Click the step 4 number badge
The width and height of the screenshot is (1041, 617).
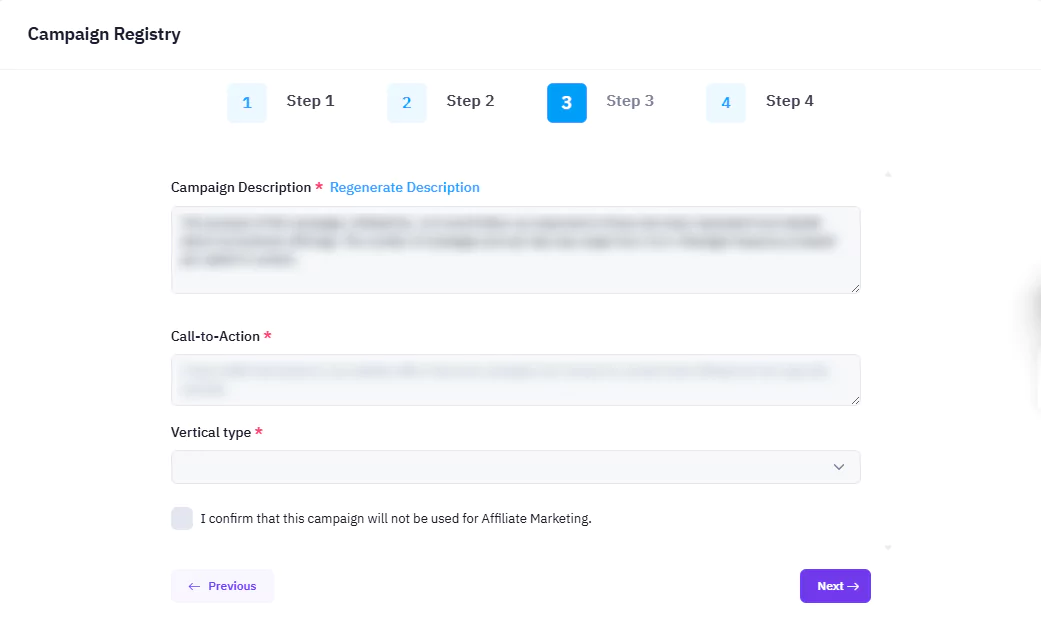[x=726, y=103]
